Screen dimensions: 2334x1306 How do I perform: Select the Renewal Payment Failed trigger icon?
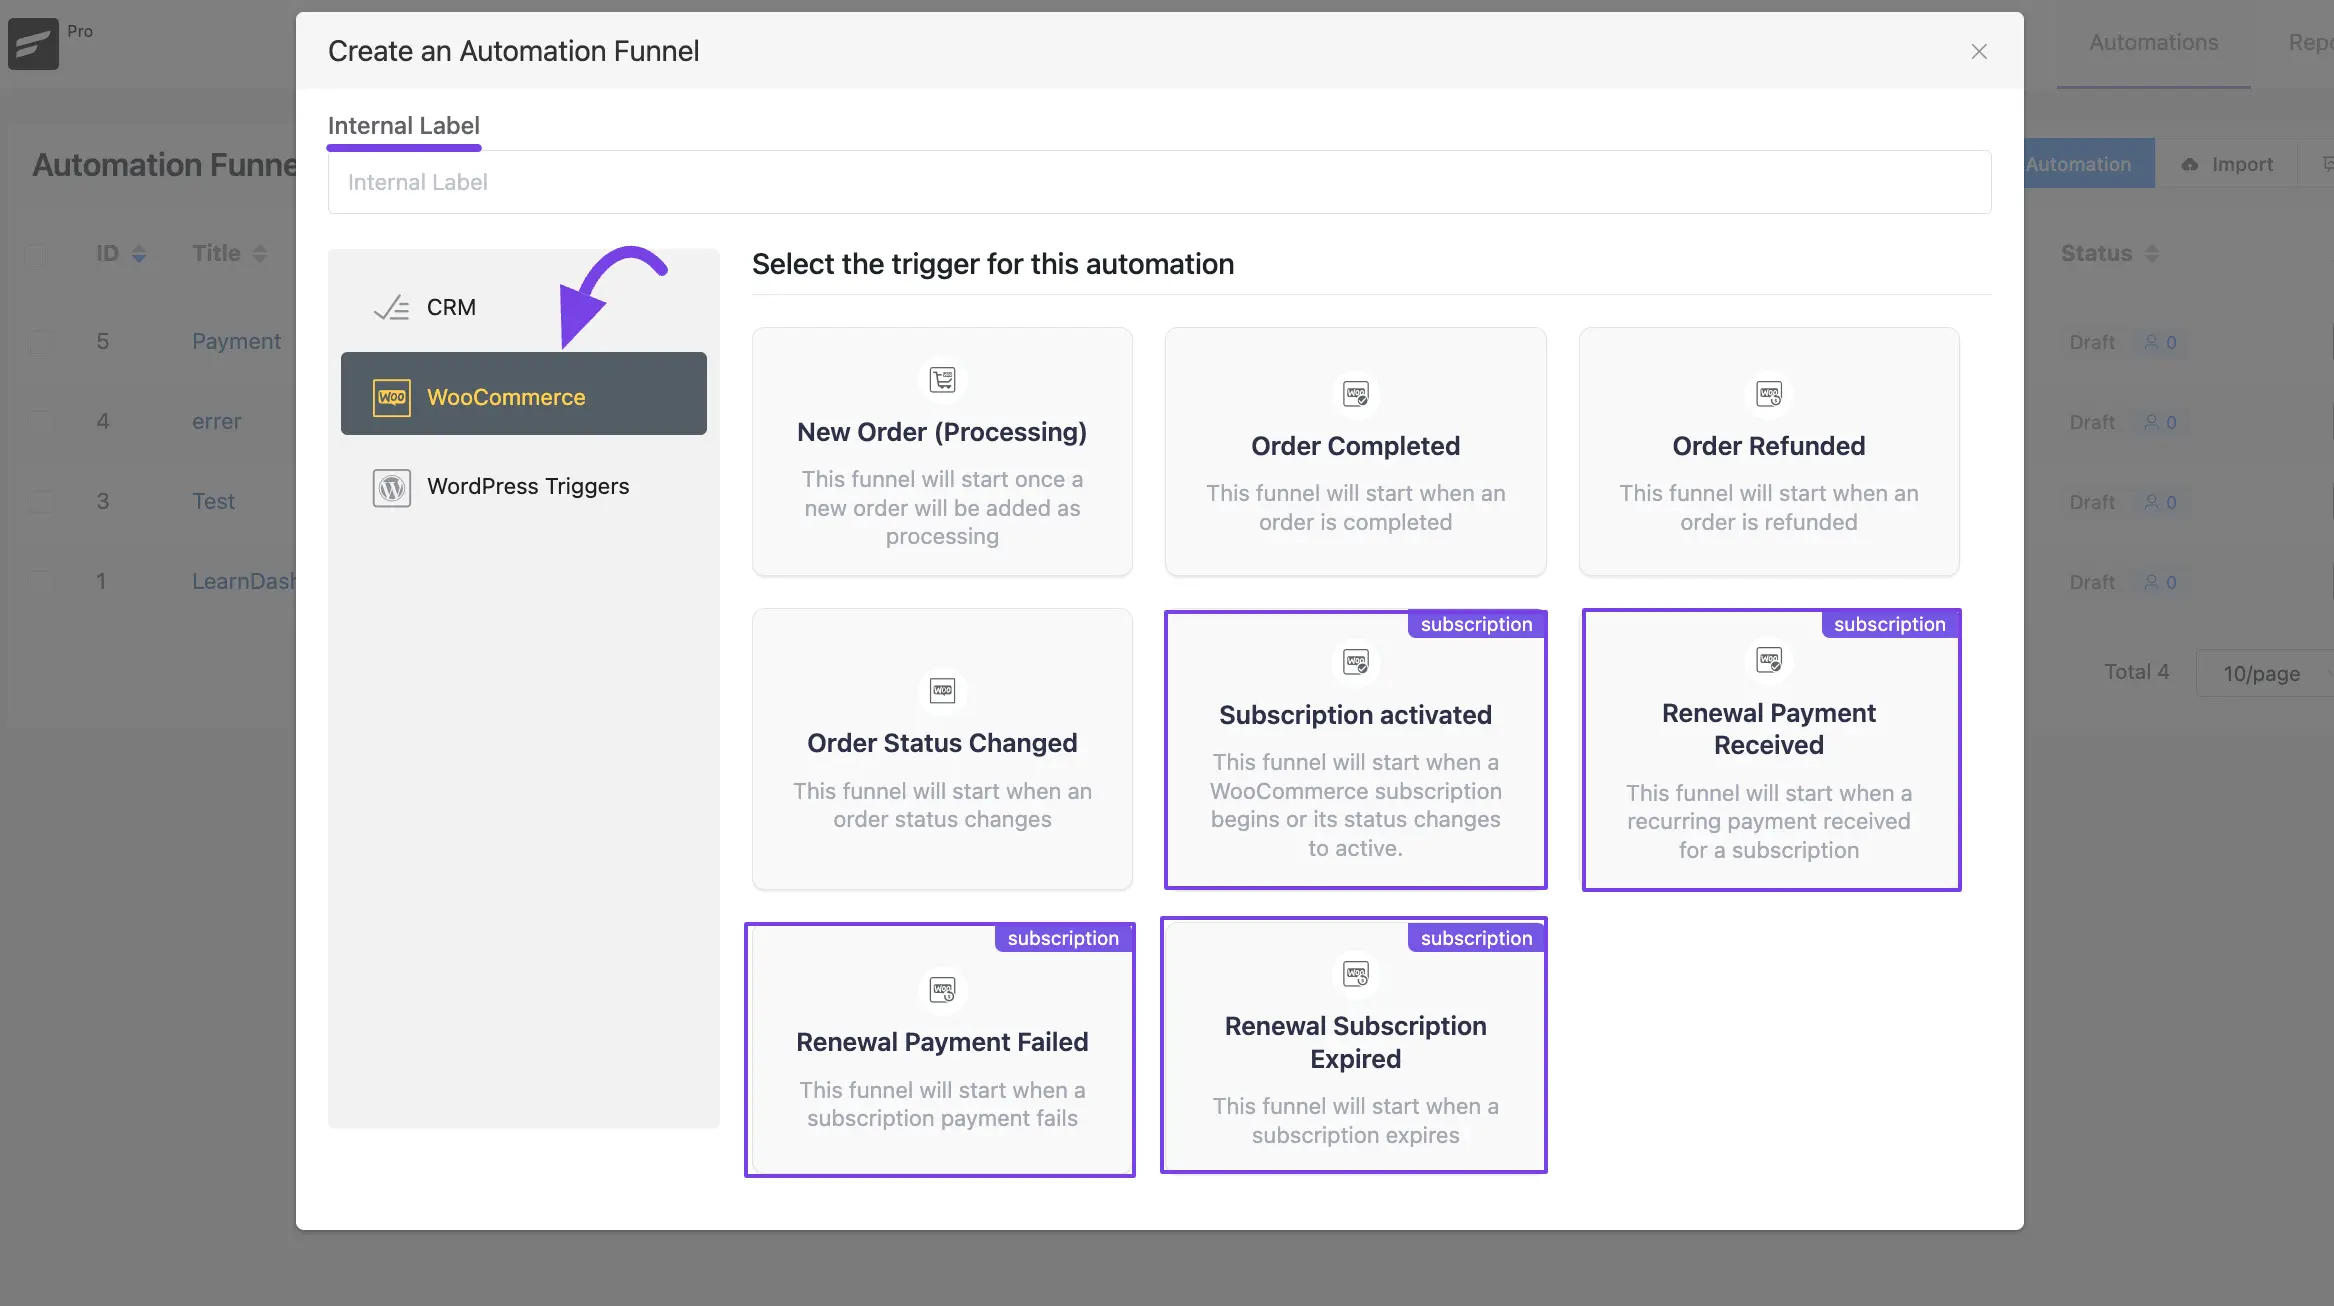pos(943,990)
